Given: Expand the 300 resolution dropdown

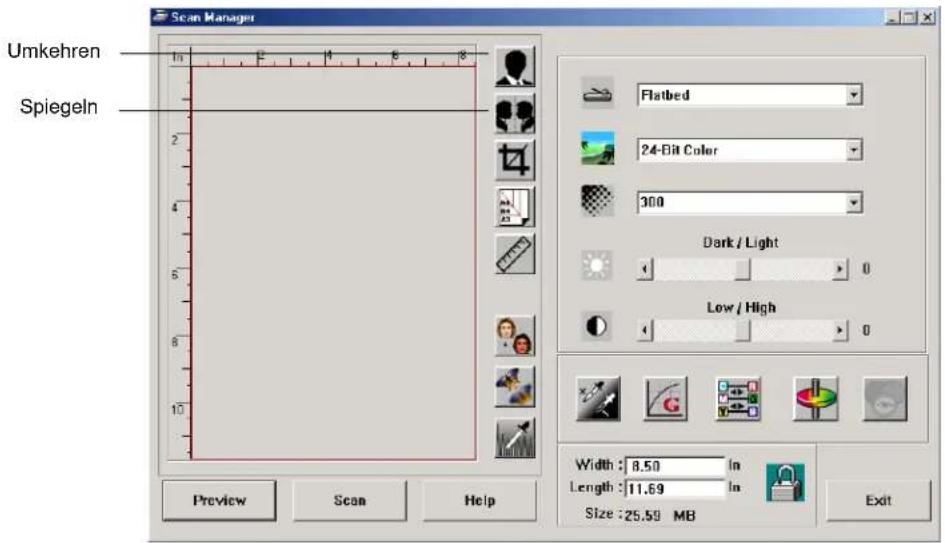Looking at the screenshot, I should (853, 202).
